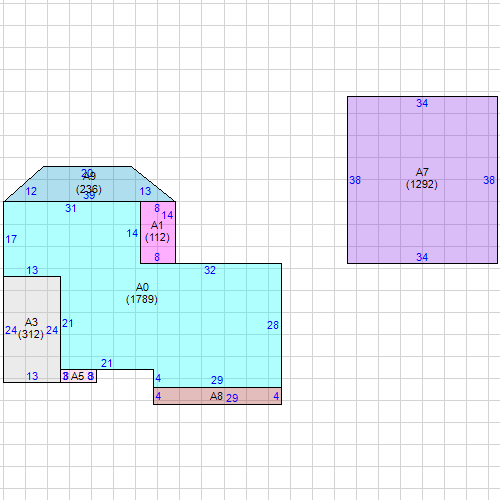The width and height of the screenshot is (500, 500).
Task: Click dimension 24 on A3's right side
Action: (52, 330)
